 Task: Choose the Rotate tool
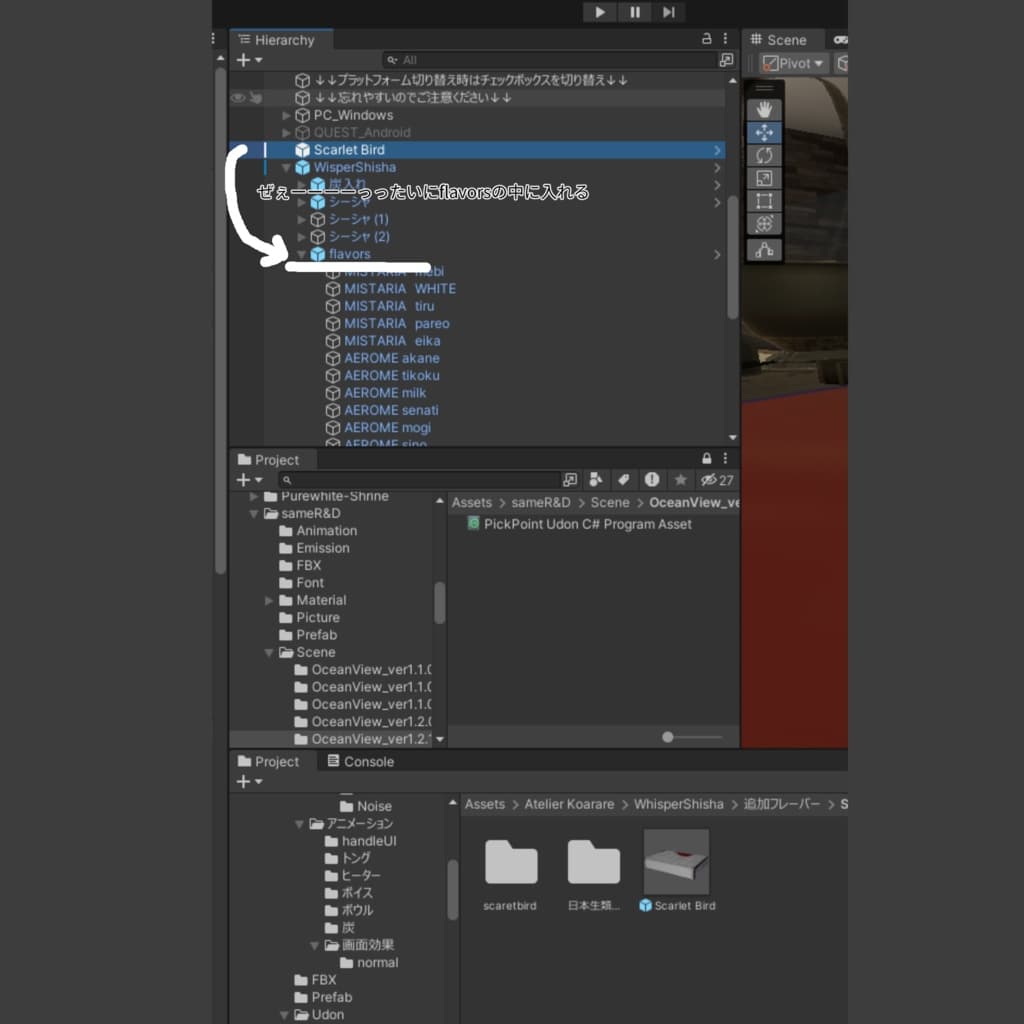(765, 155)
